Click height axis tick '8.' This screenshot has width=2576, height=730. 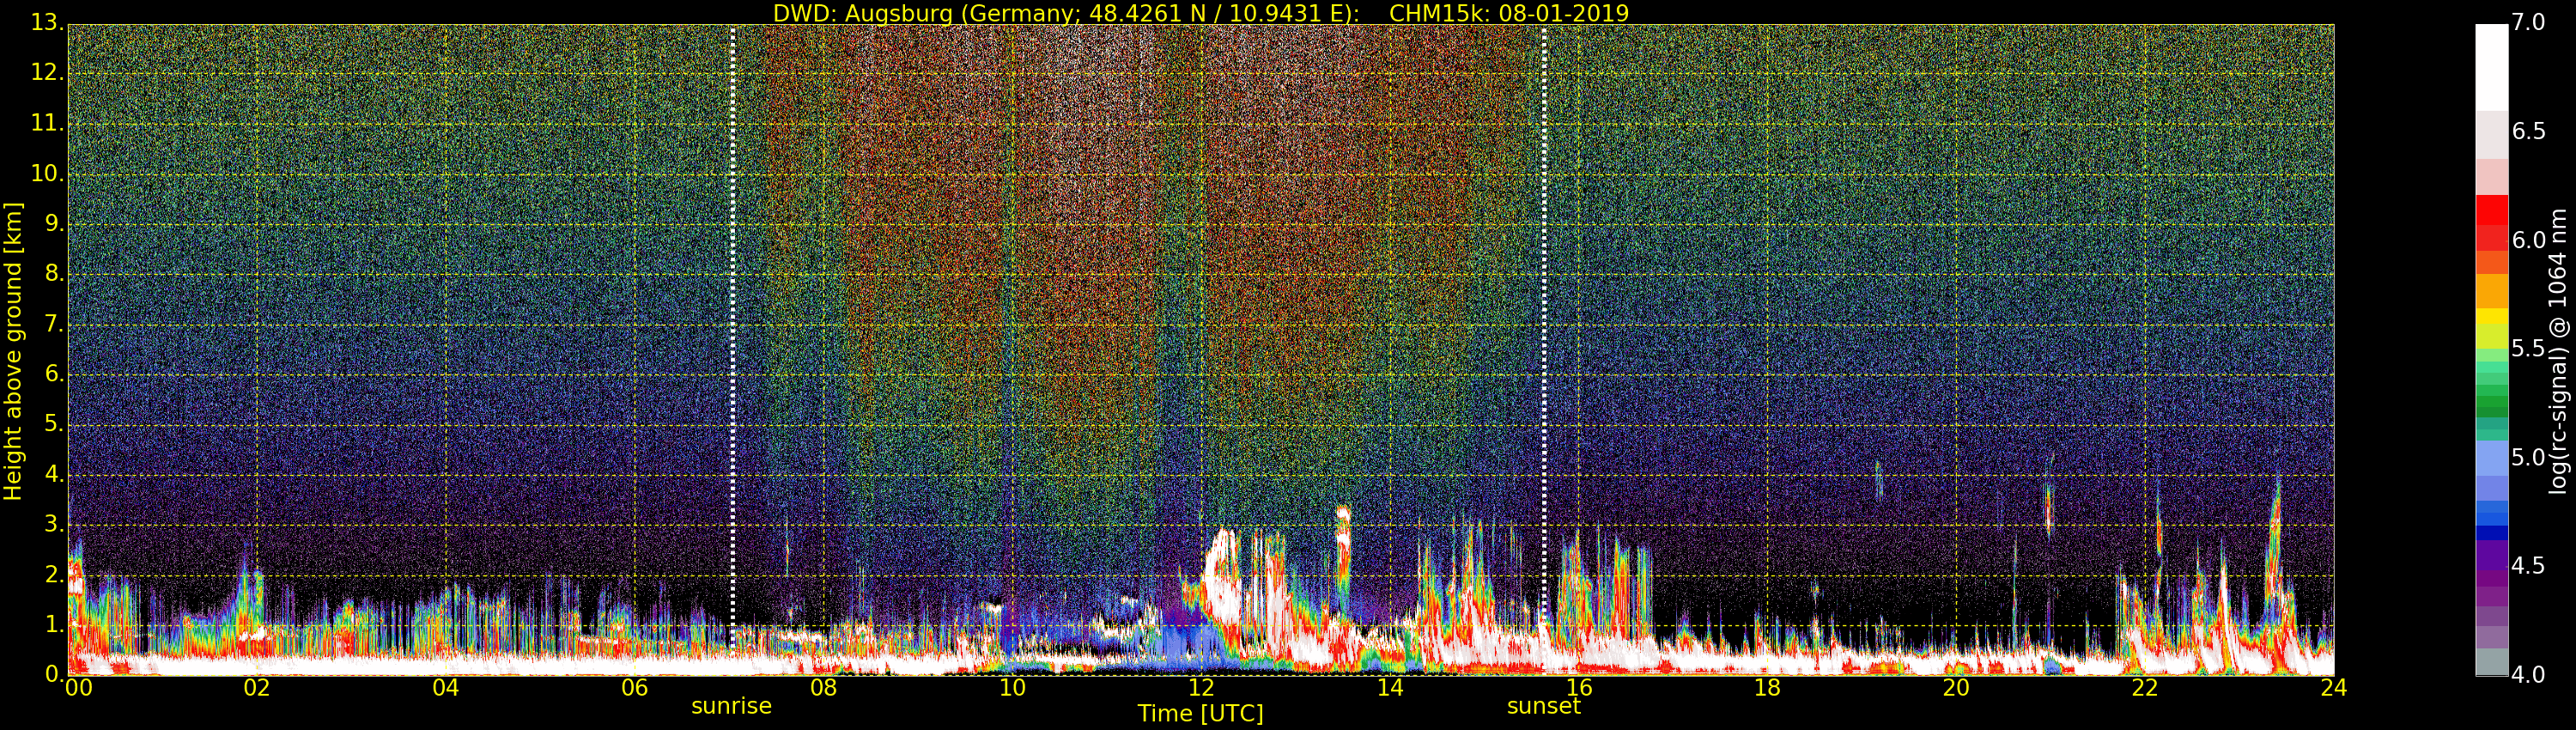pos(53,273)
